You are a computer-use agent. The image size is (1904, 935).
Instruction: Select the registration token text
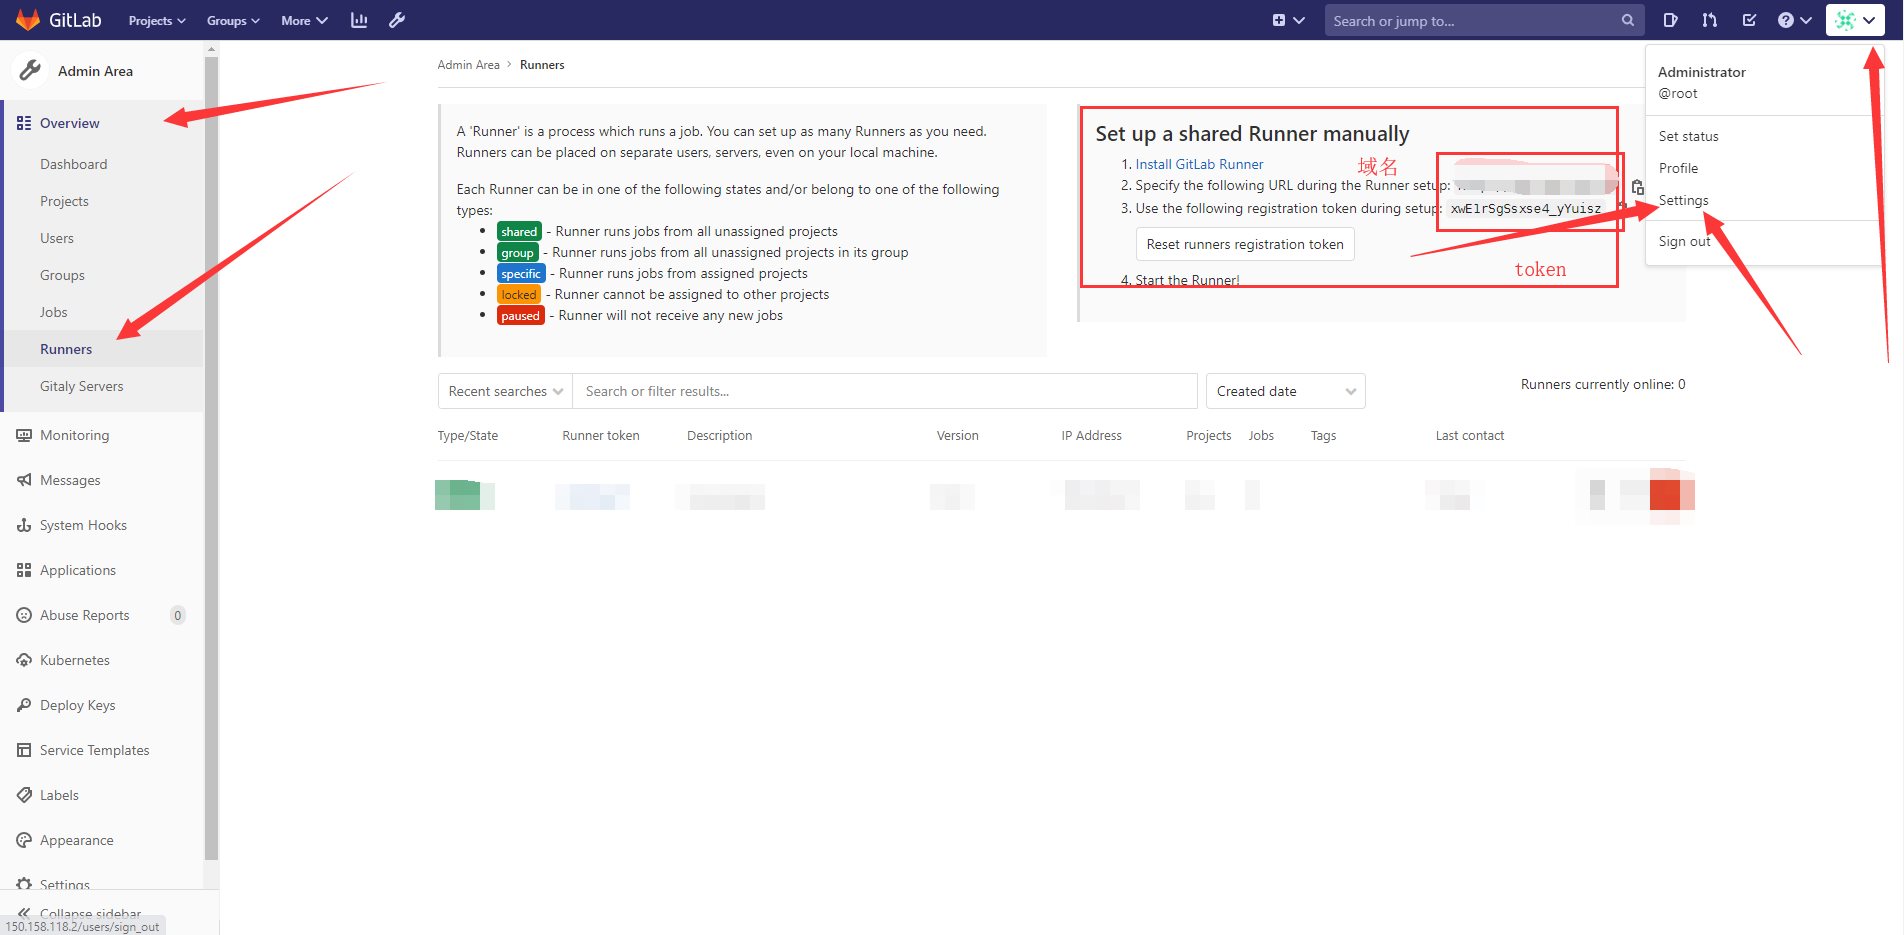click(1526, 209)
